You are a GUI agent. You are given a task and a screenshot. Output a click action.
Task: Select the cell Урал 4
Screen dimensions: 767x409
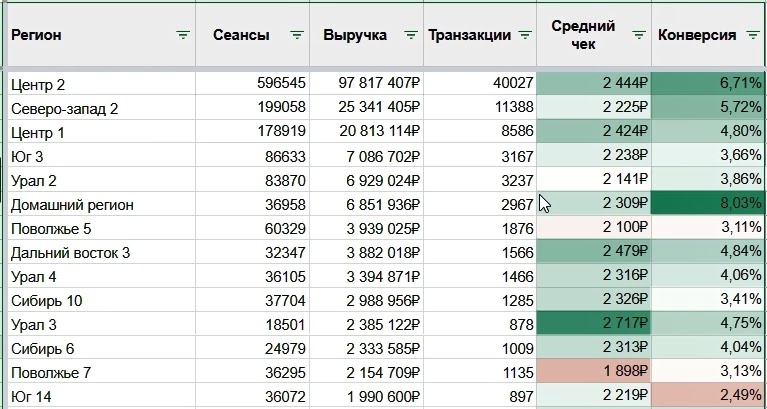coord(101,276)
